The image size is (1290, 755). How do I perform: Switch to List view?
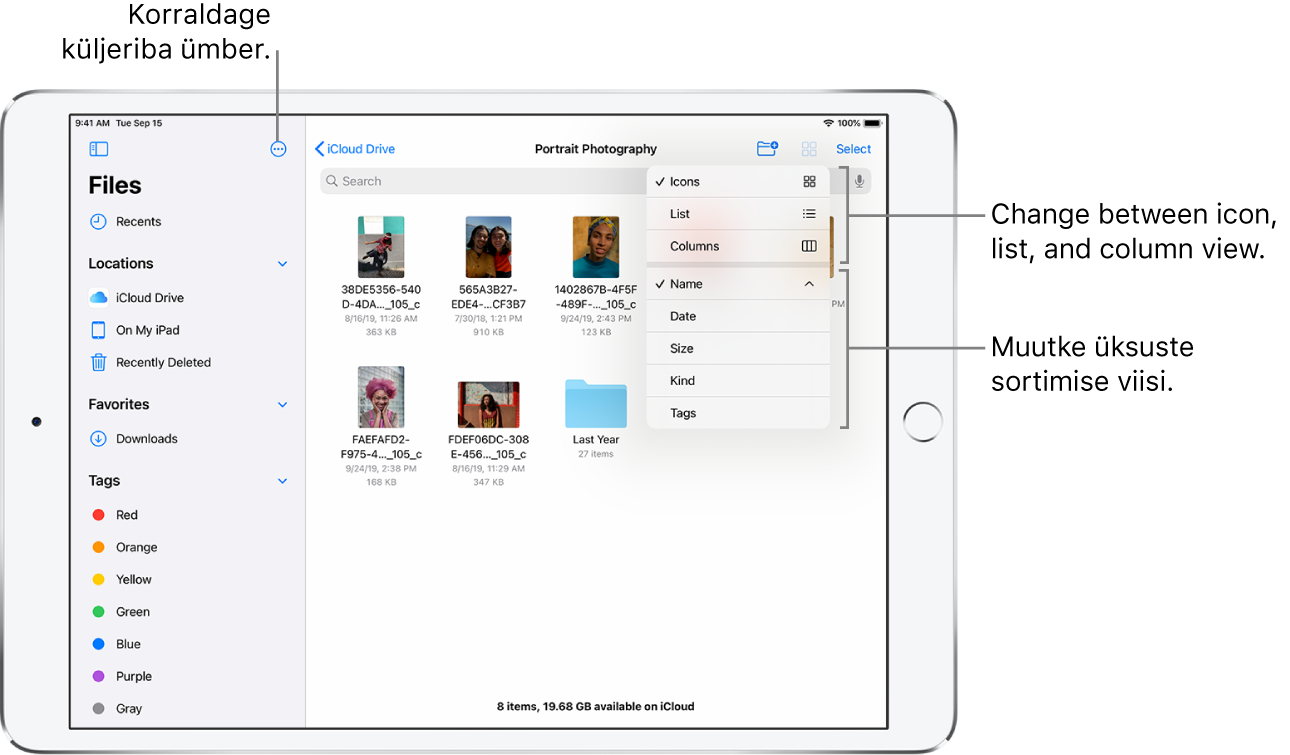click(x=680, y=213)
